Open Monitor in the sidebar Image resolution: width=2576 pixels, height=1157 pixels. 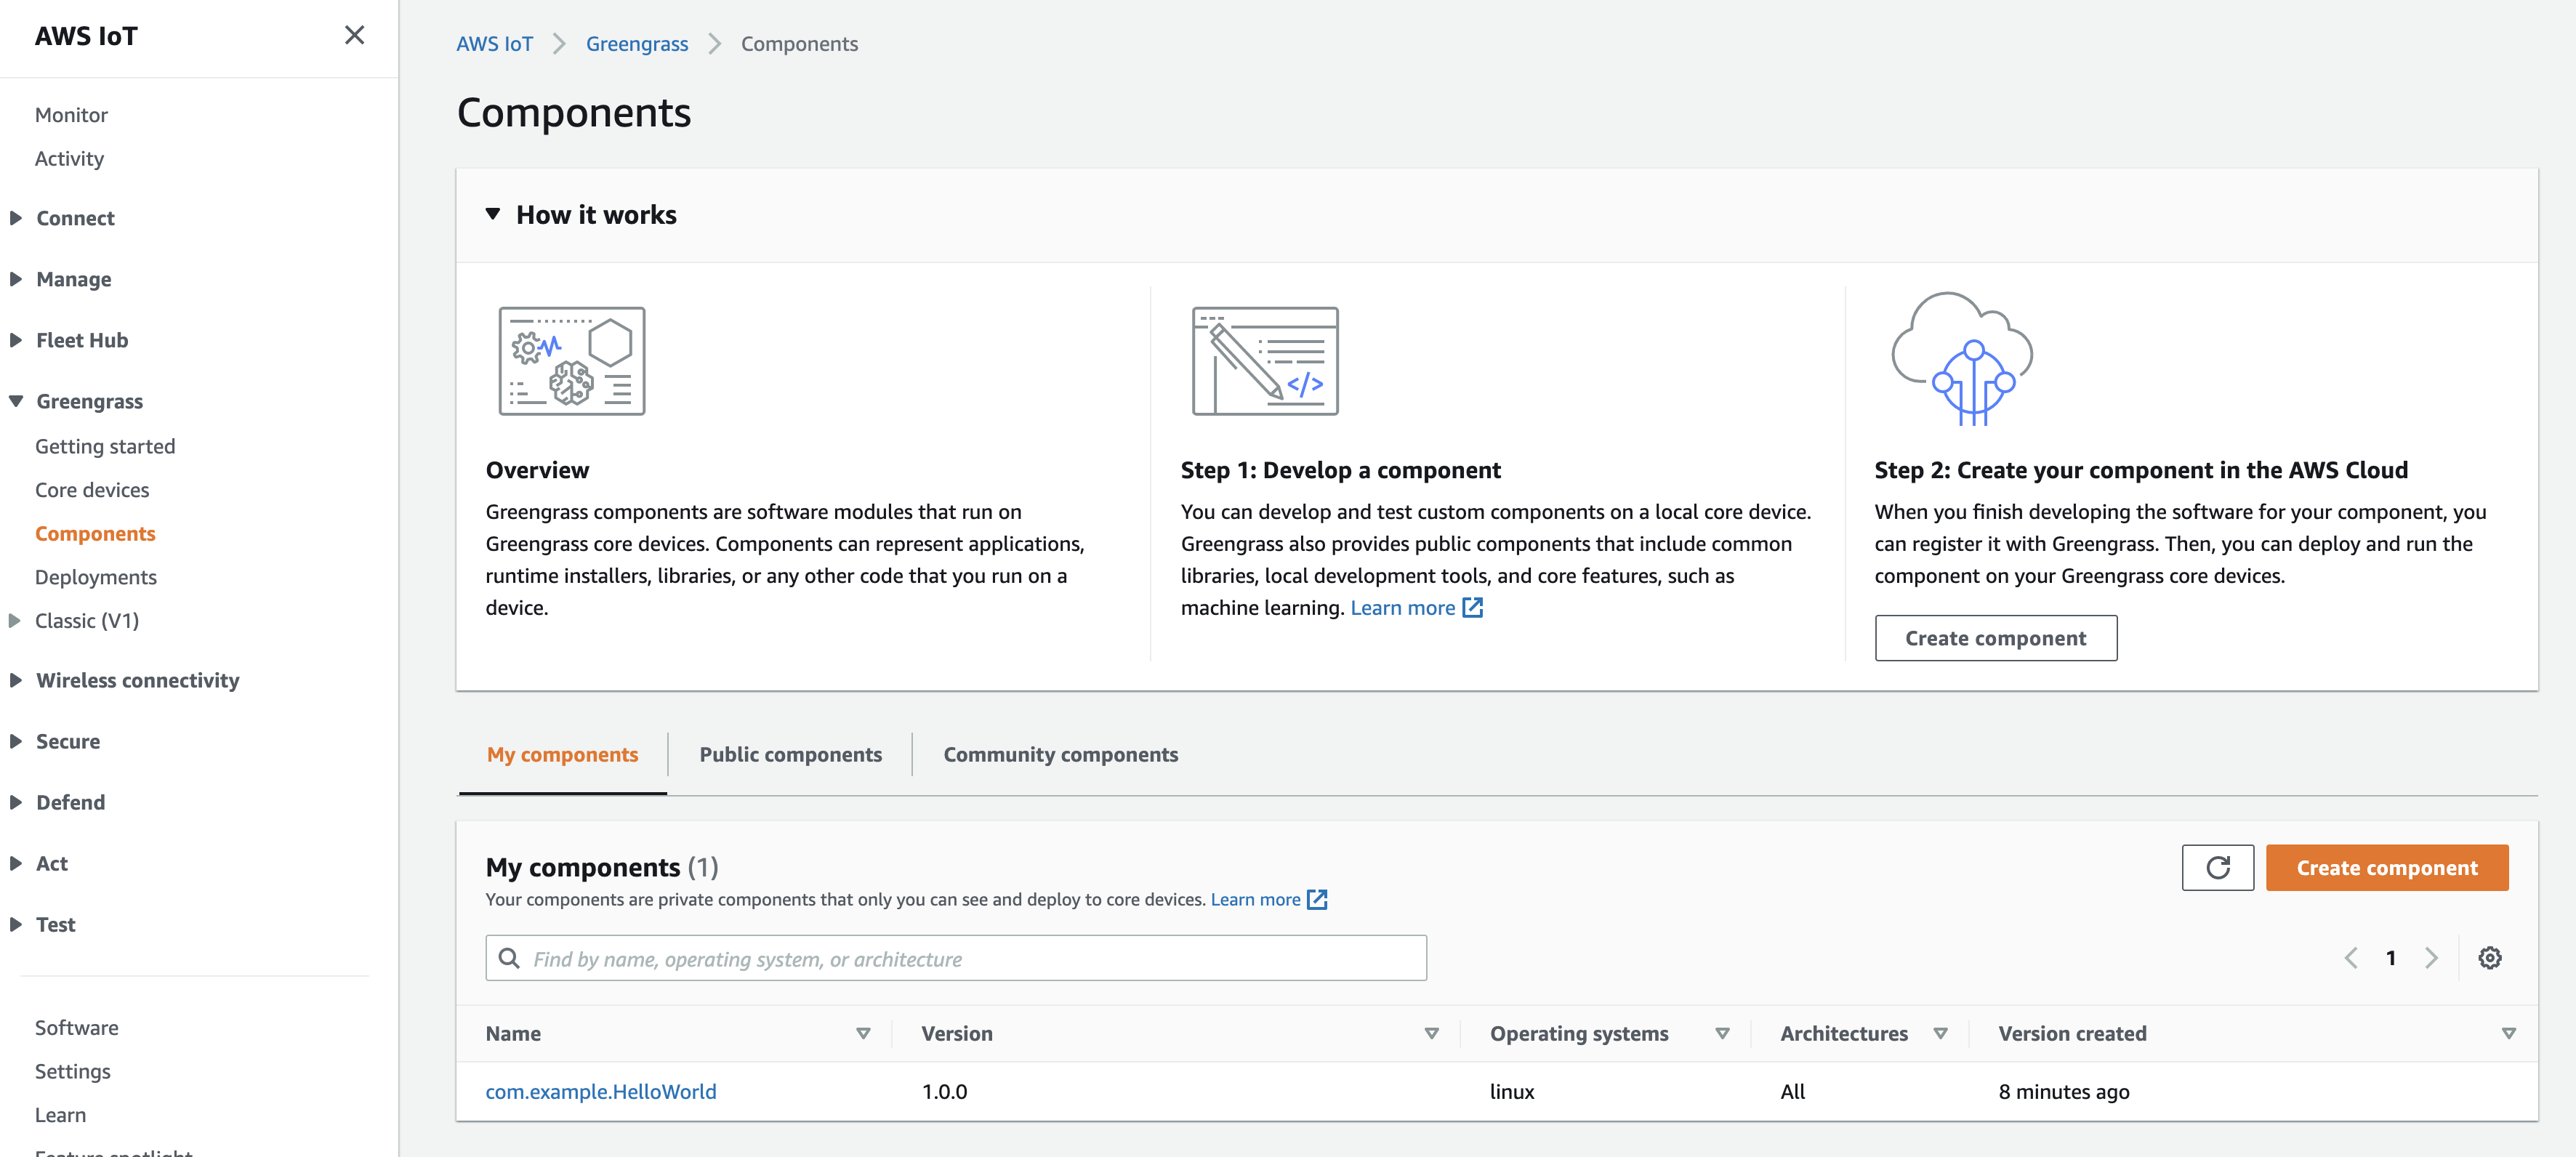[x=71, y=115]
